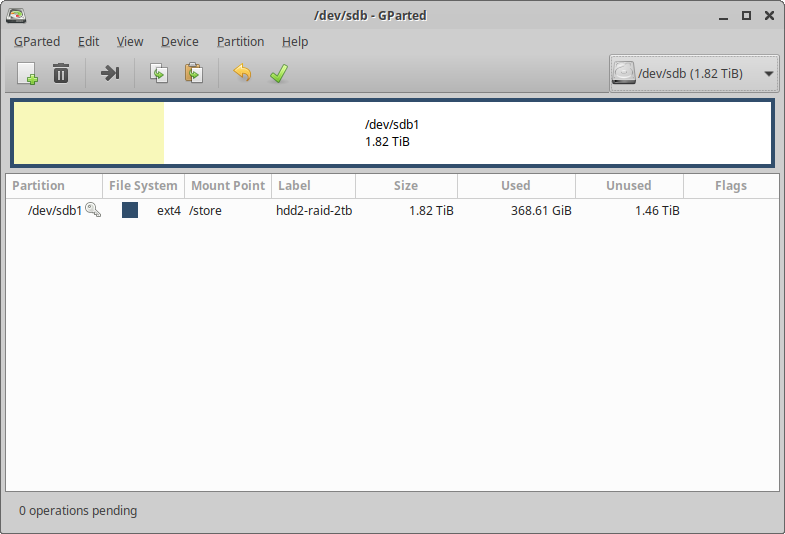Viewport: 785px width, 534px height.
Task: Click the Used column header
Action: click(x=516, y=186)
